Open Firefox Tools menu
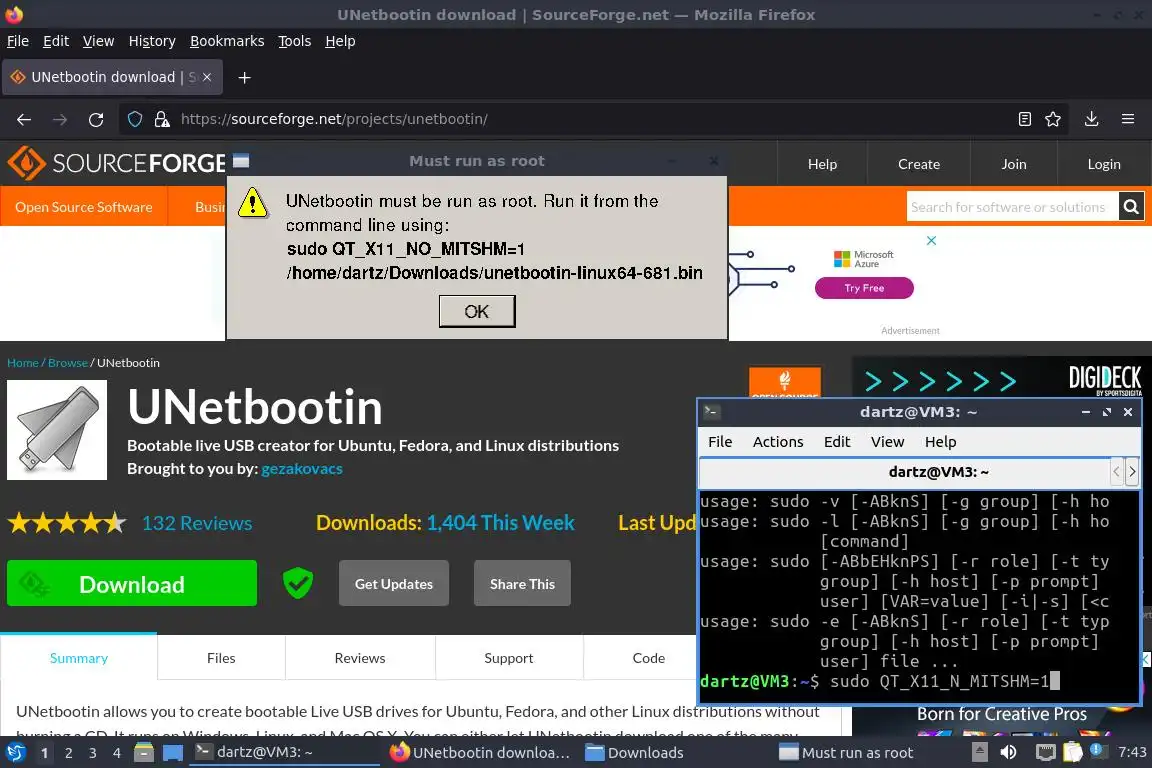Screen dimensions: 1152x768 coord(295,41)
